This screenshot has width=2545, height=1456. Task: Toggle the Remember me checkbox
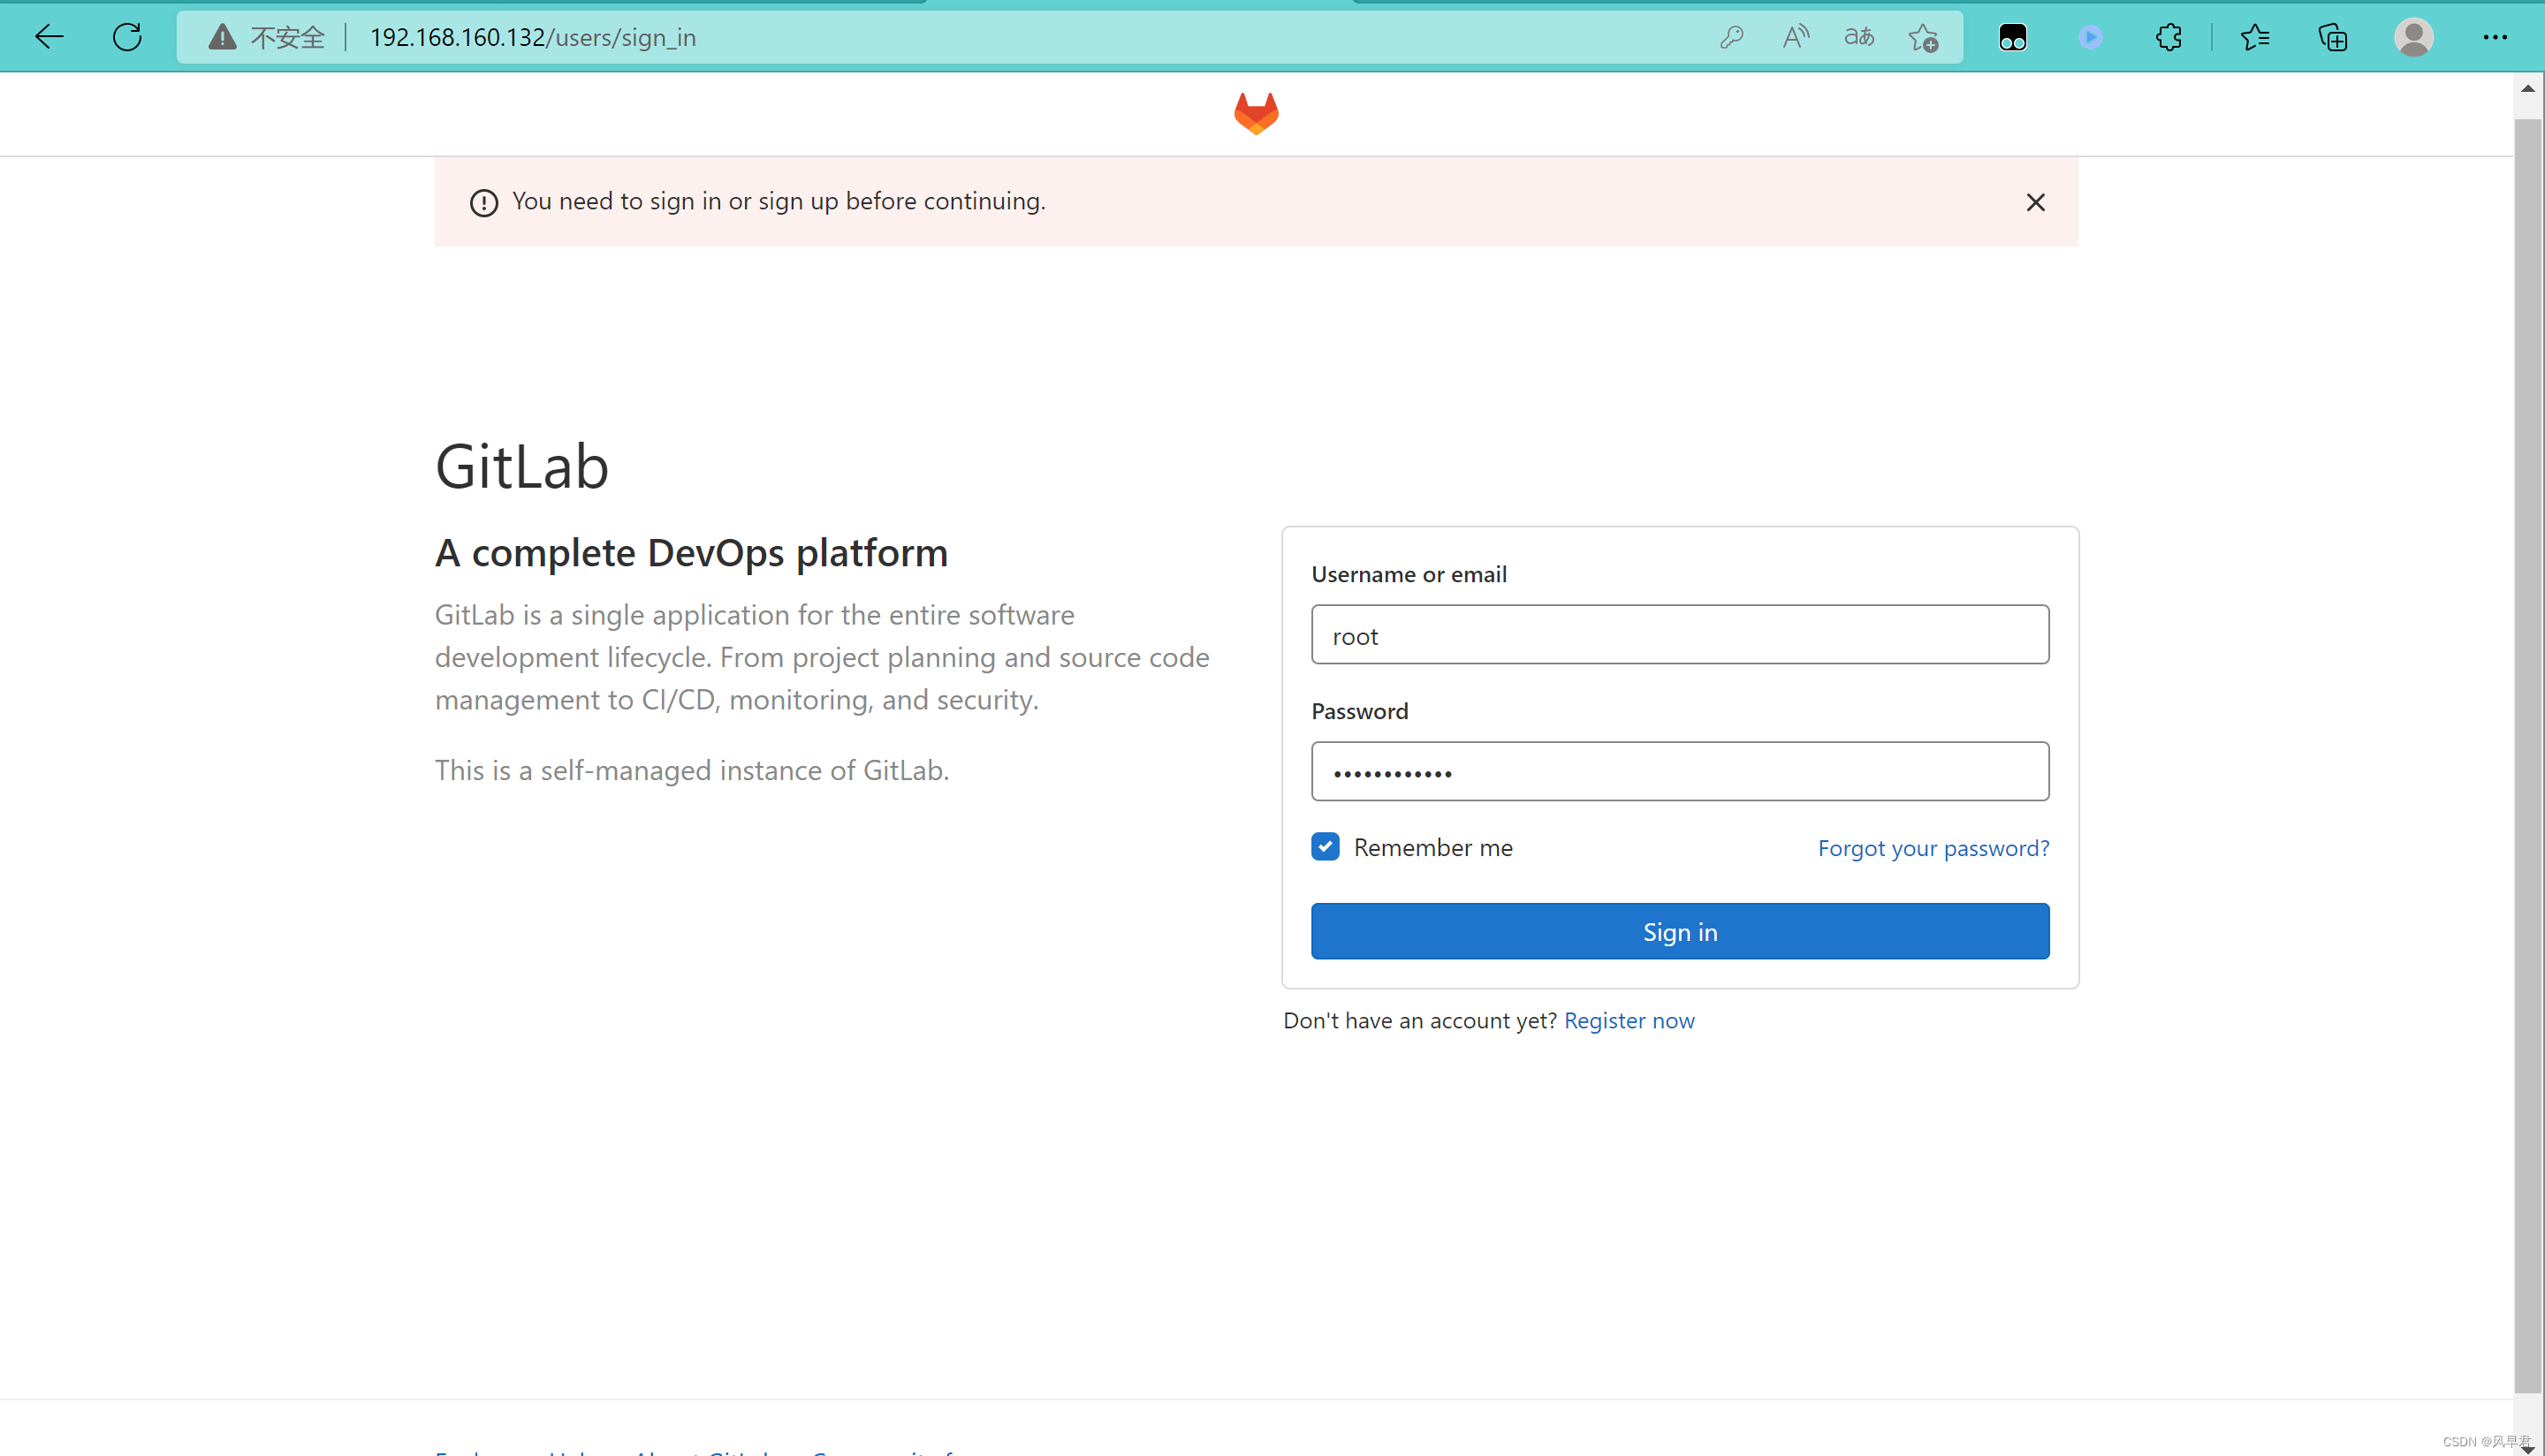tap(1325, 847)
